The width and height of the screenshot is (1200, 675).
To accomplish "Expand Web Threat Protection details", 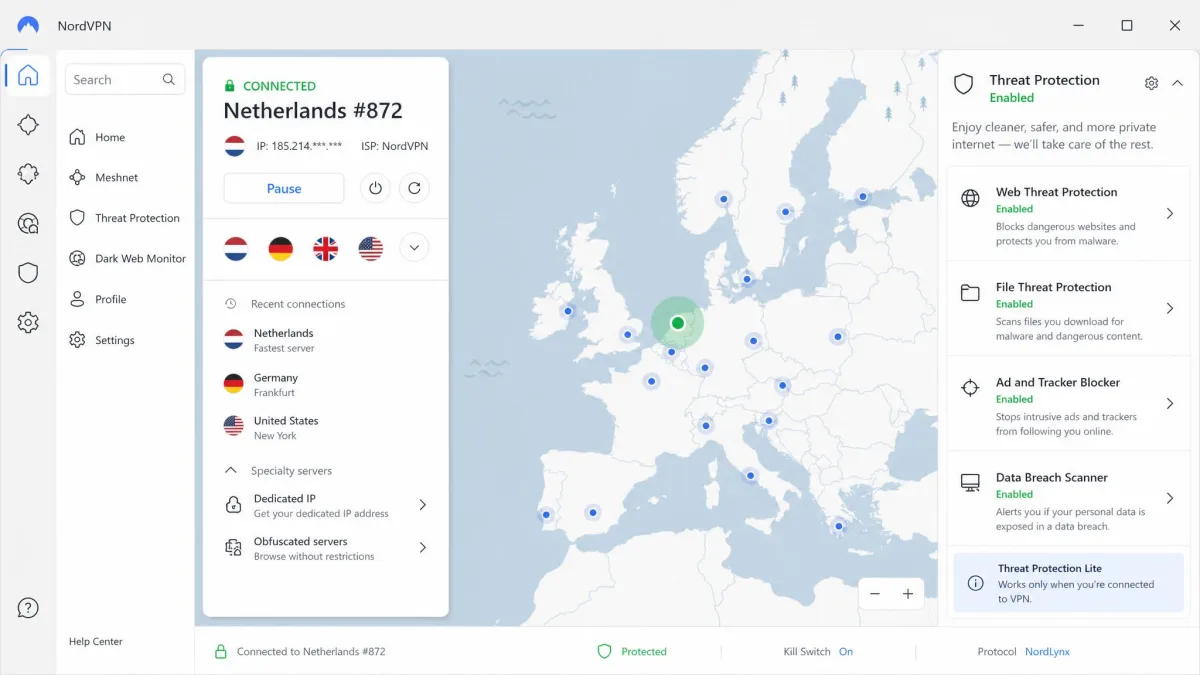I will pyautogui.click(x=1170, y=213).
